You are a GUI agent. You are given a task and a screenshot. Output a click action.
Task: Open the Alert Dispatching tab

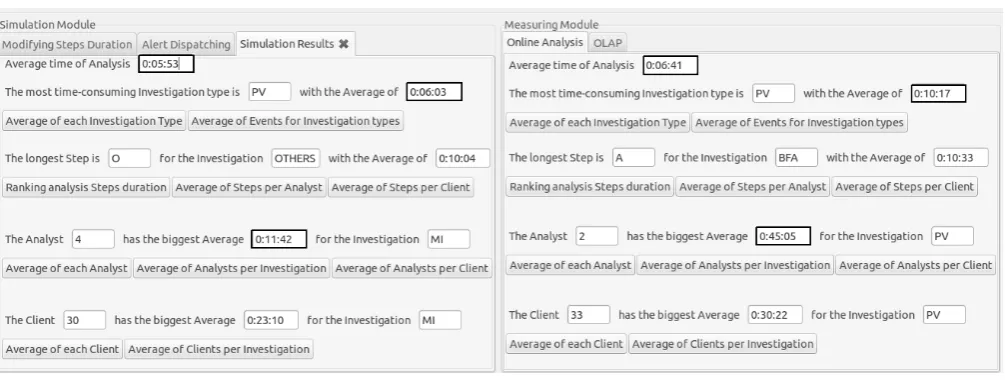point(186,44)
